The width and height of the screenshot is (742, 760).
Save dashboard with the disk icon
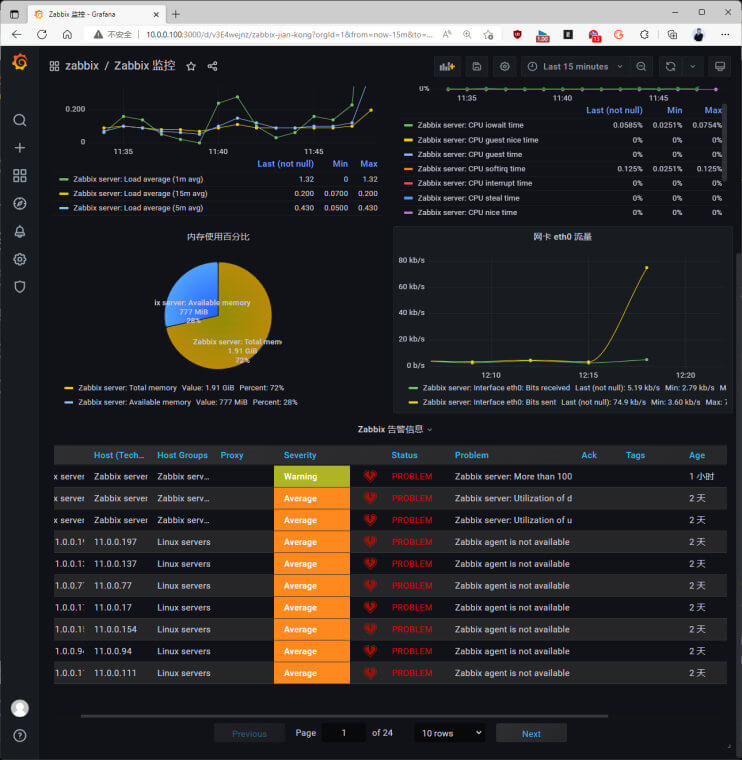coord(476,66)
